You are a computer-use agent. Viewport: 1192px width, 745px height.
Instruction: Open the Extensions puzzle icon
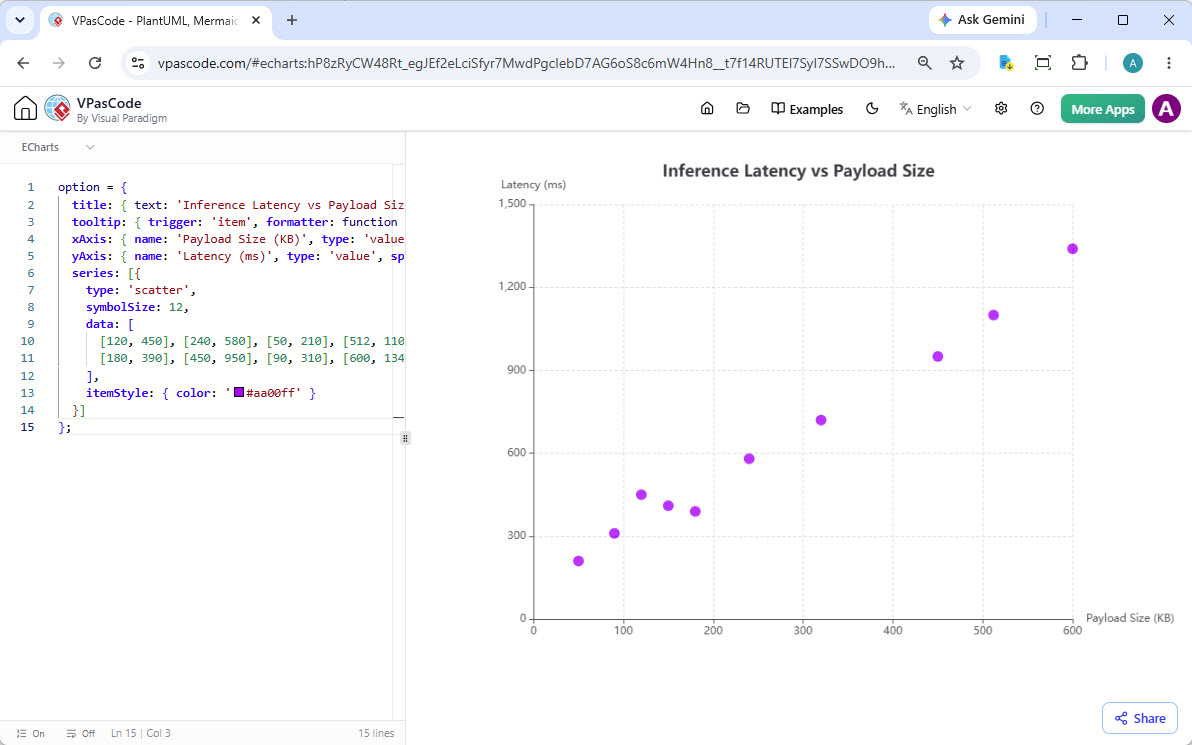(1079, 63)
